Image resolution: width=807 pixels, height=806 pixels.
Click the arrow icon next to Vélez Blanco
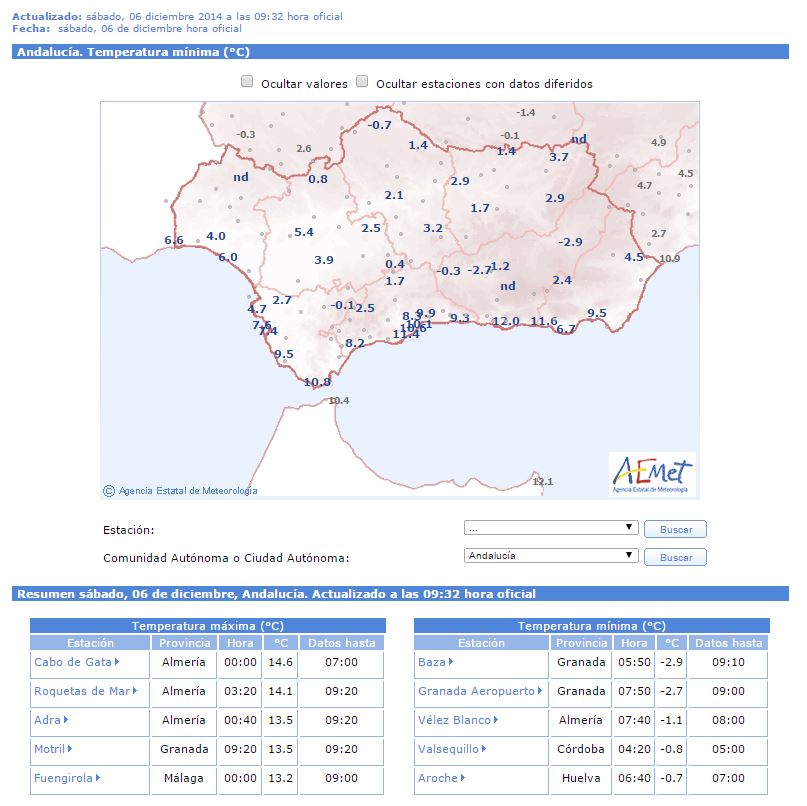coord(495,720)
